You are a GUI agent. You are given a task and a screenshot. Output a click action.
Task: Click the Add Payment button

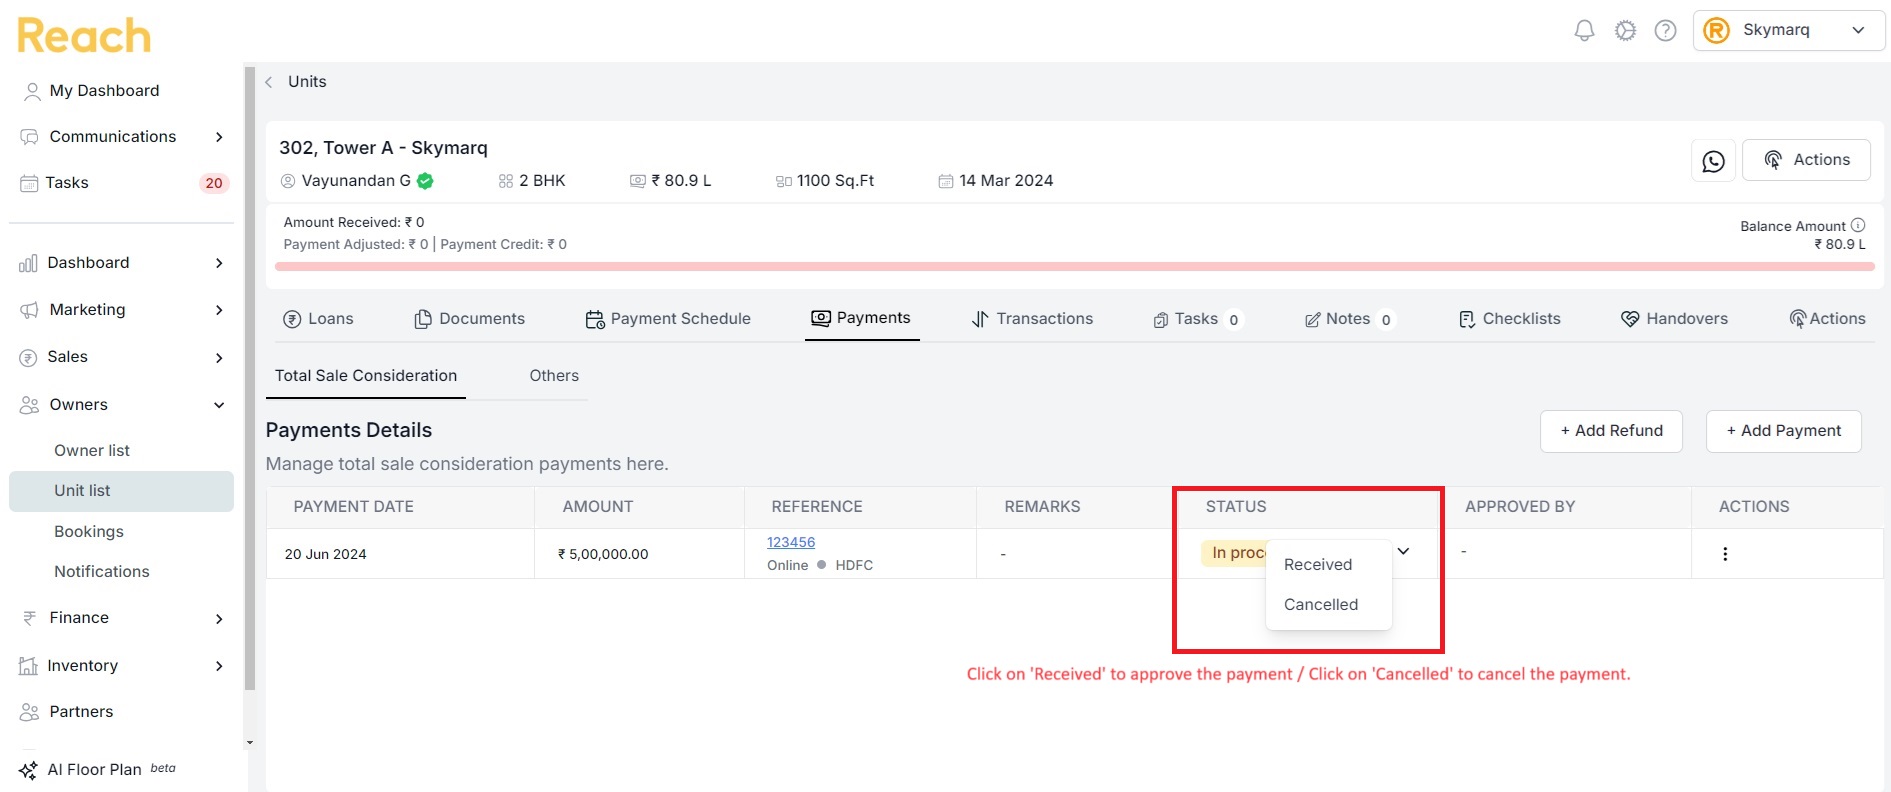click(1783, 431)
